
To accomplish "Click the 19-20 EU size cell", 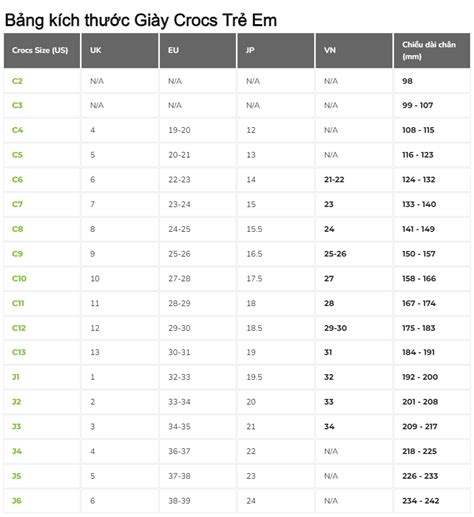I will coord(179,130).
